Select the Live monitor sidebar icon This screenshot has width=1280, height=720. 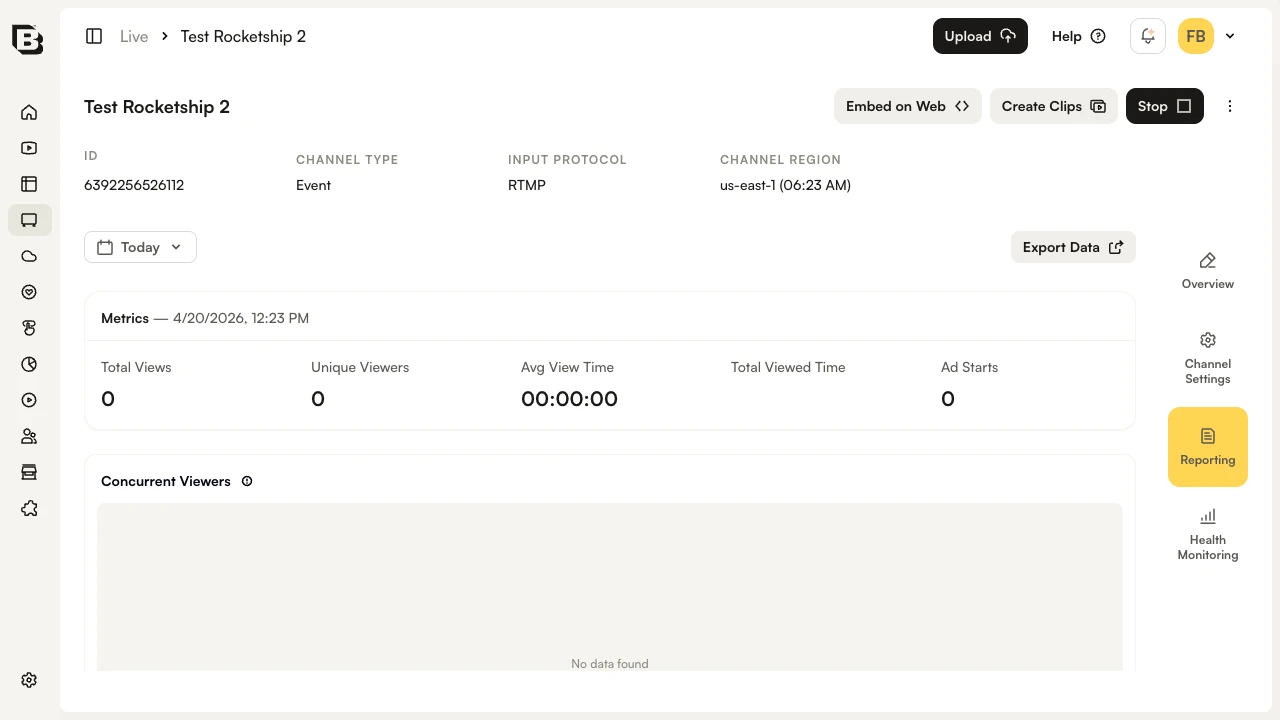click(x=29, y=220)
